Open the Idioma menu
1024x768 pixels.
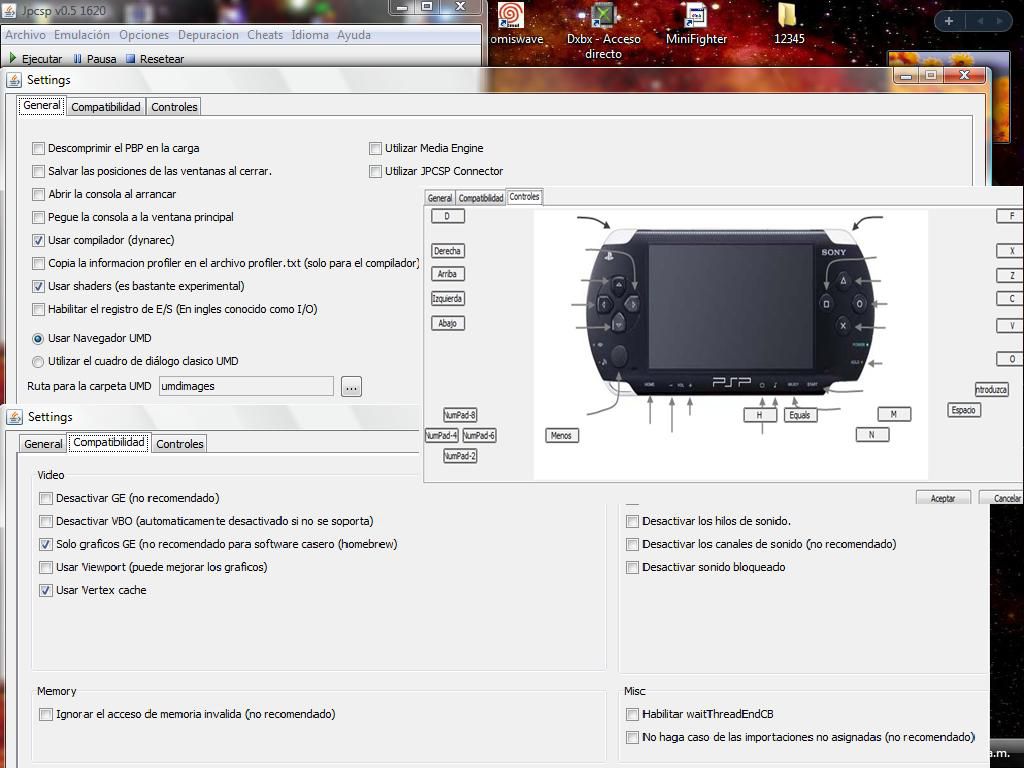coord(310,35)
